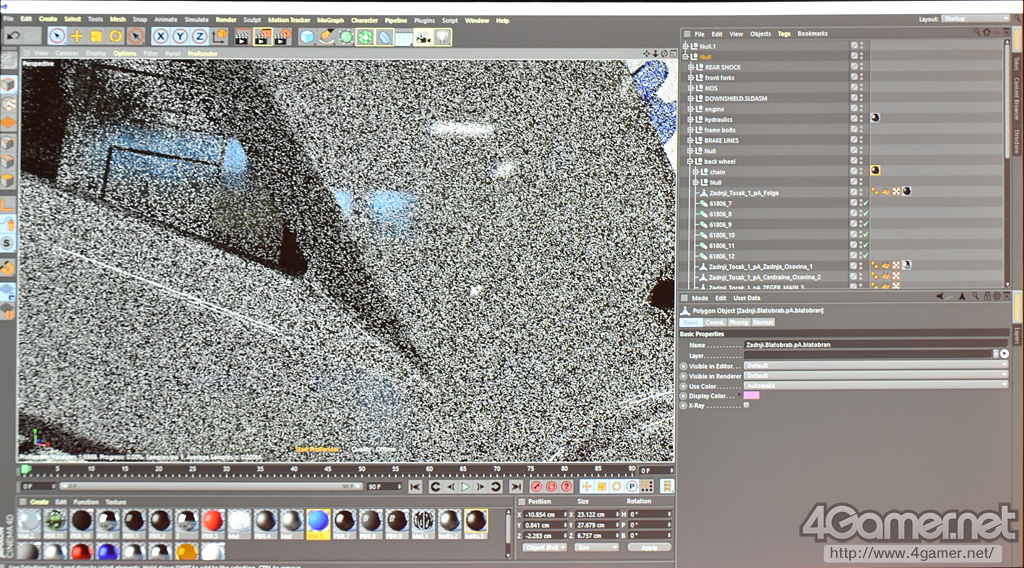Open the Tags menu in Object Manager
This screenshot has height=568, width=1024.
point(784,34)
